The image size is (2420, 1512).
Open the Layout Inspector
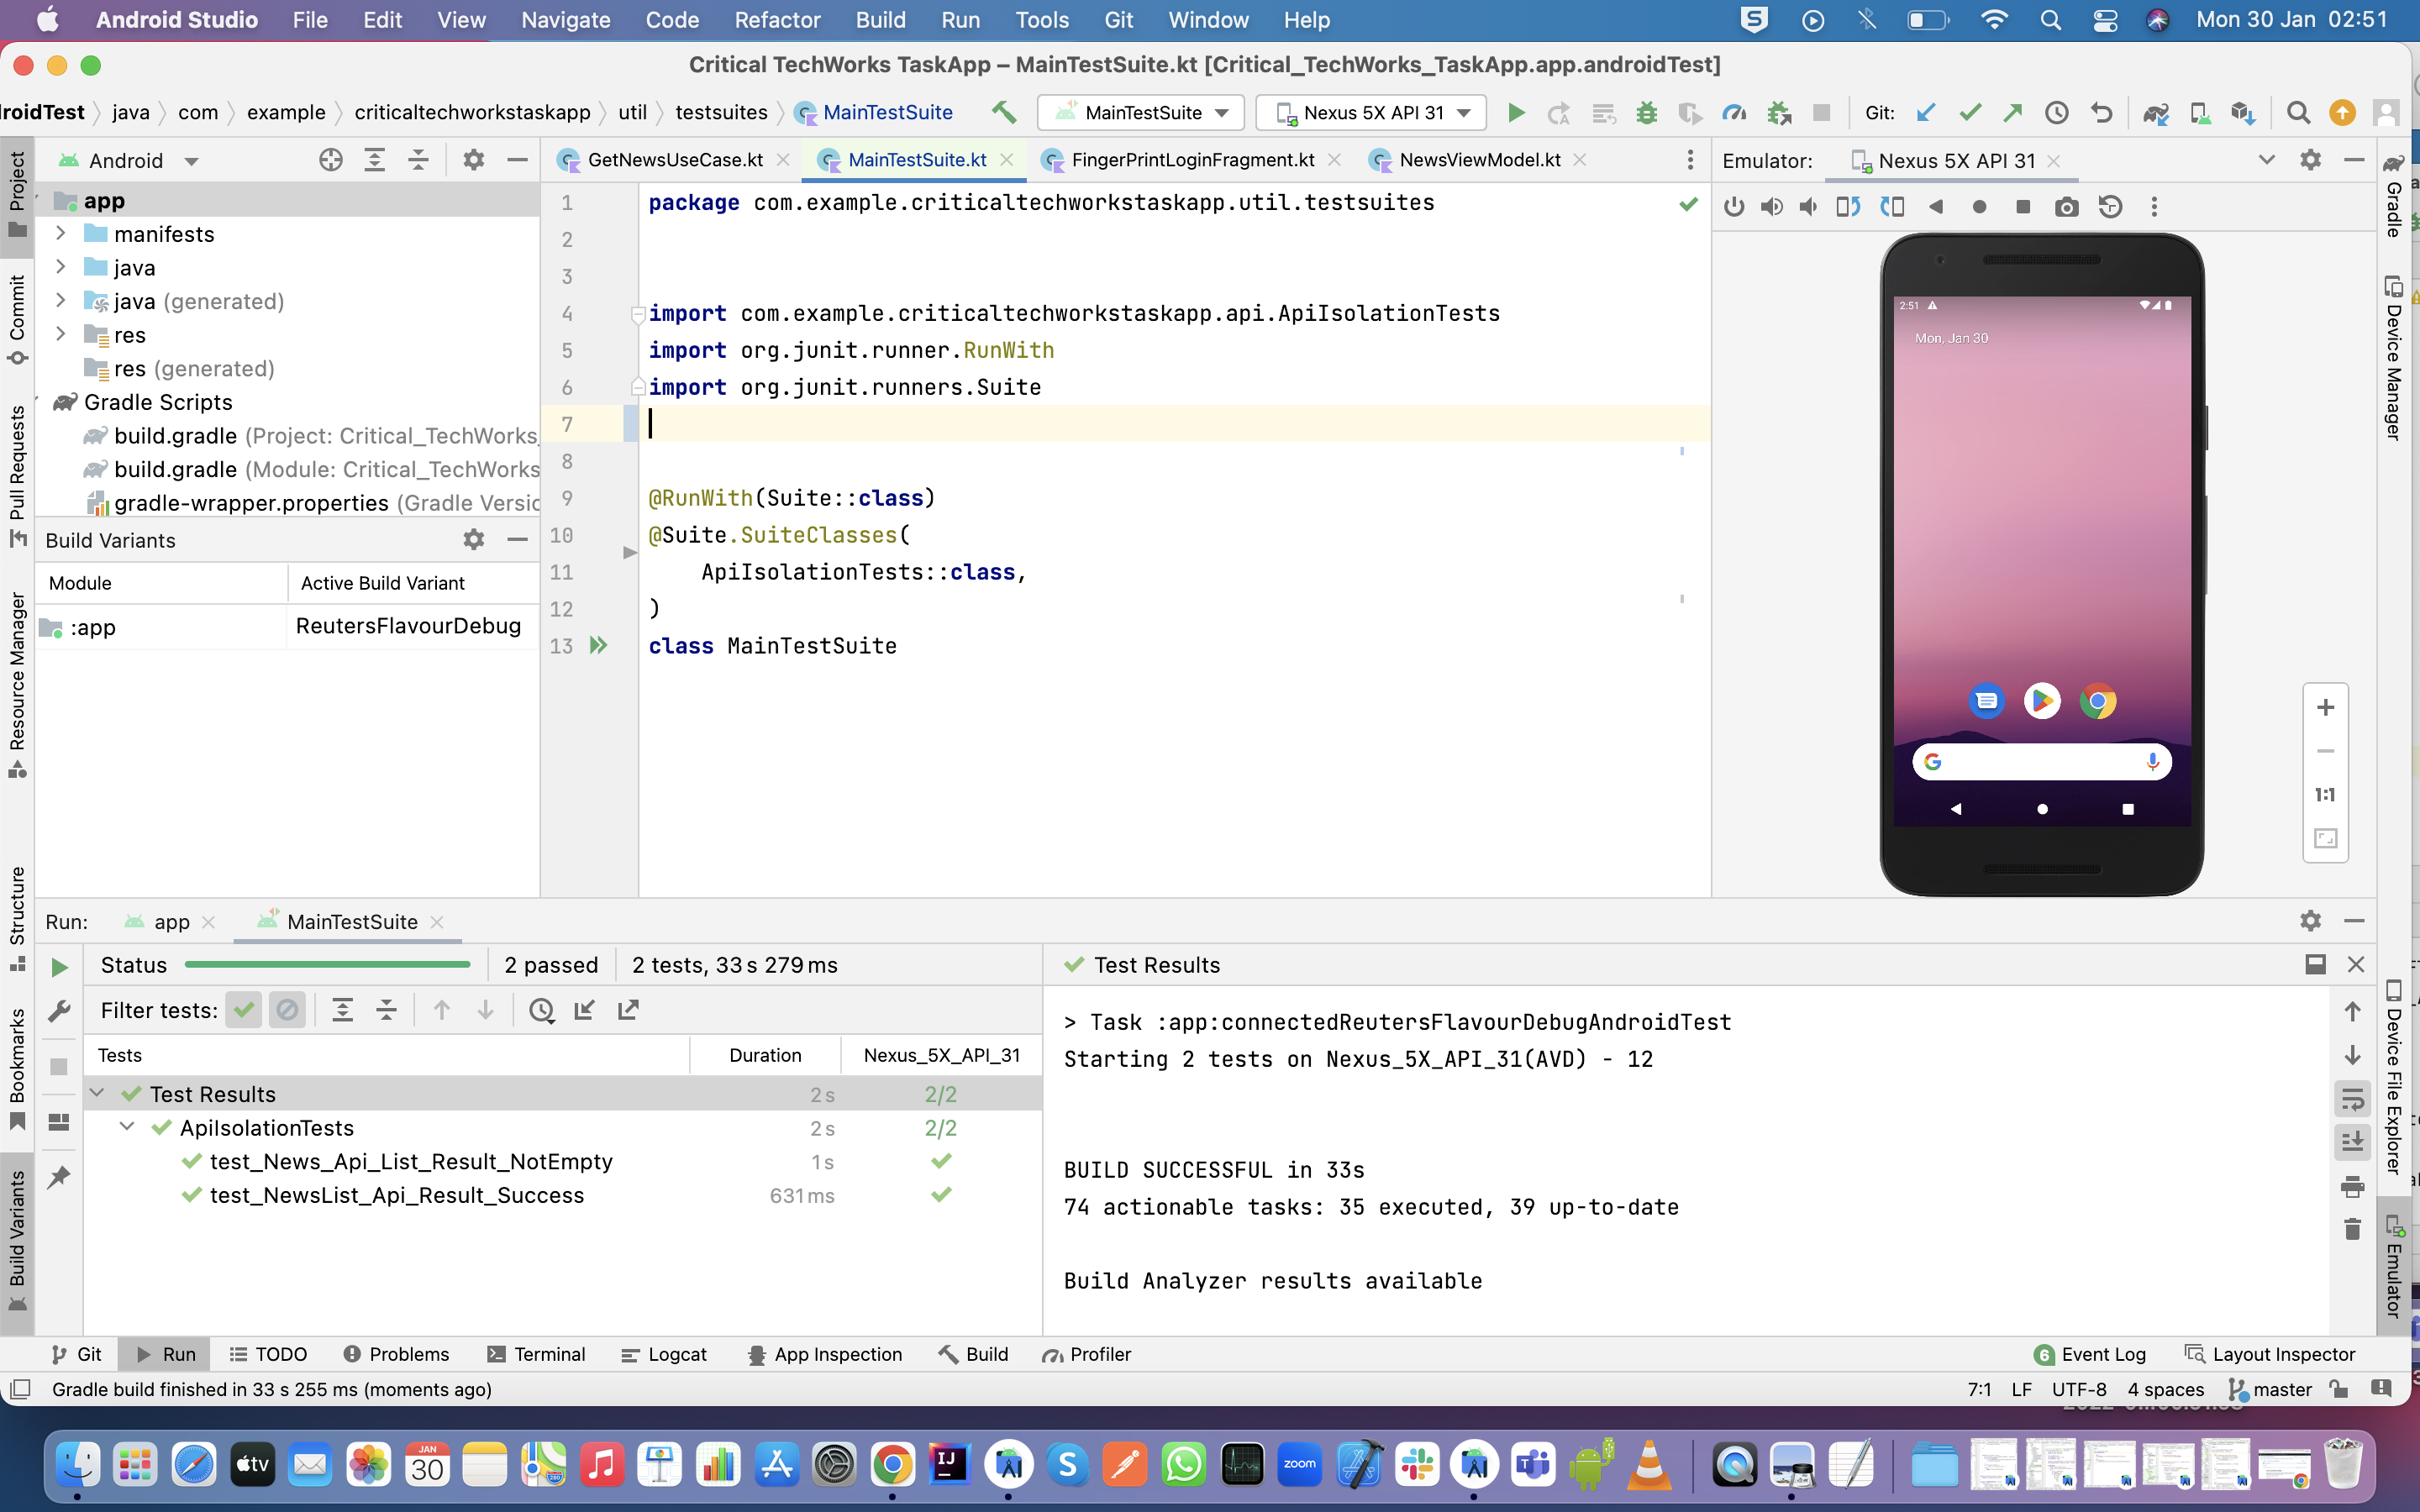point(2283,1354)
